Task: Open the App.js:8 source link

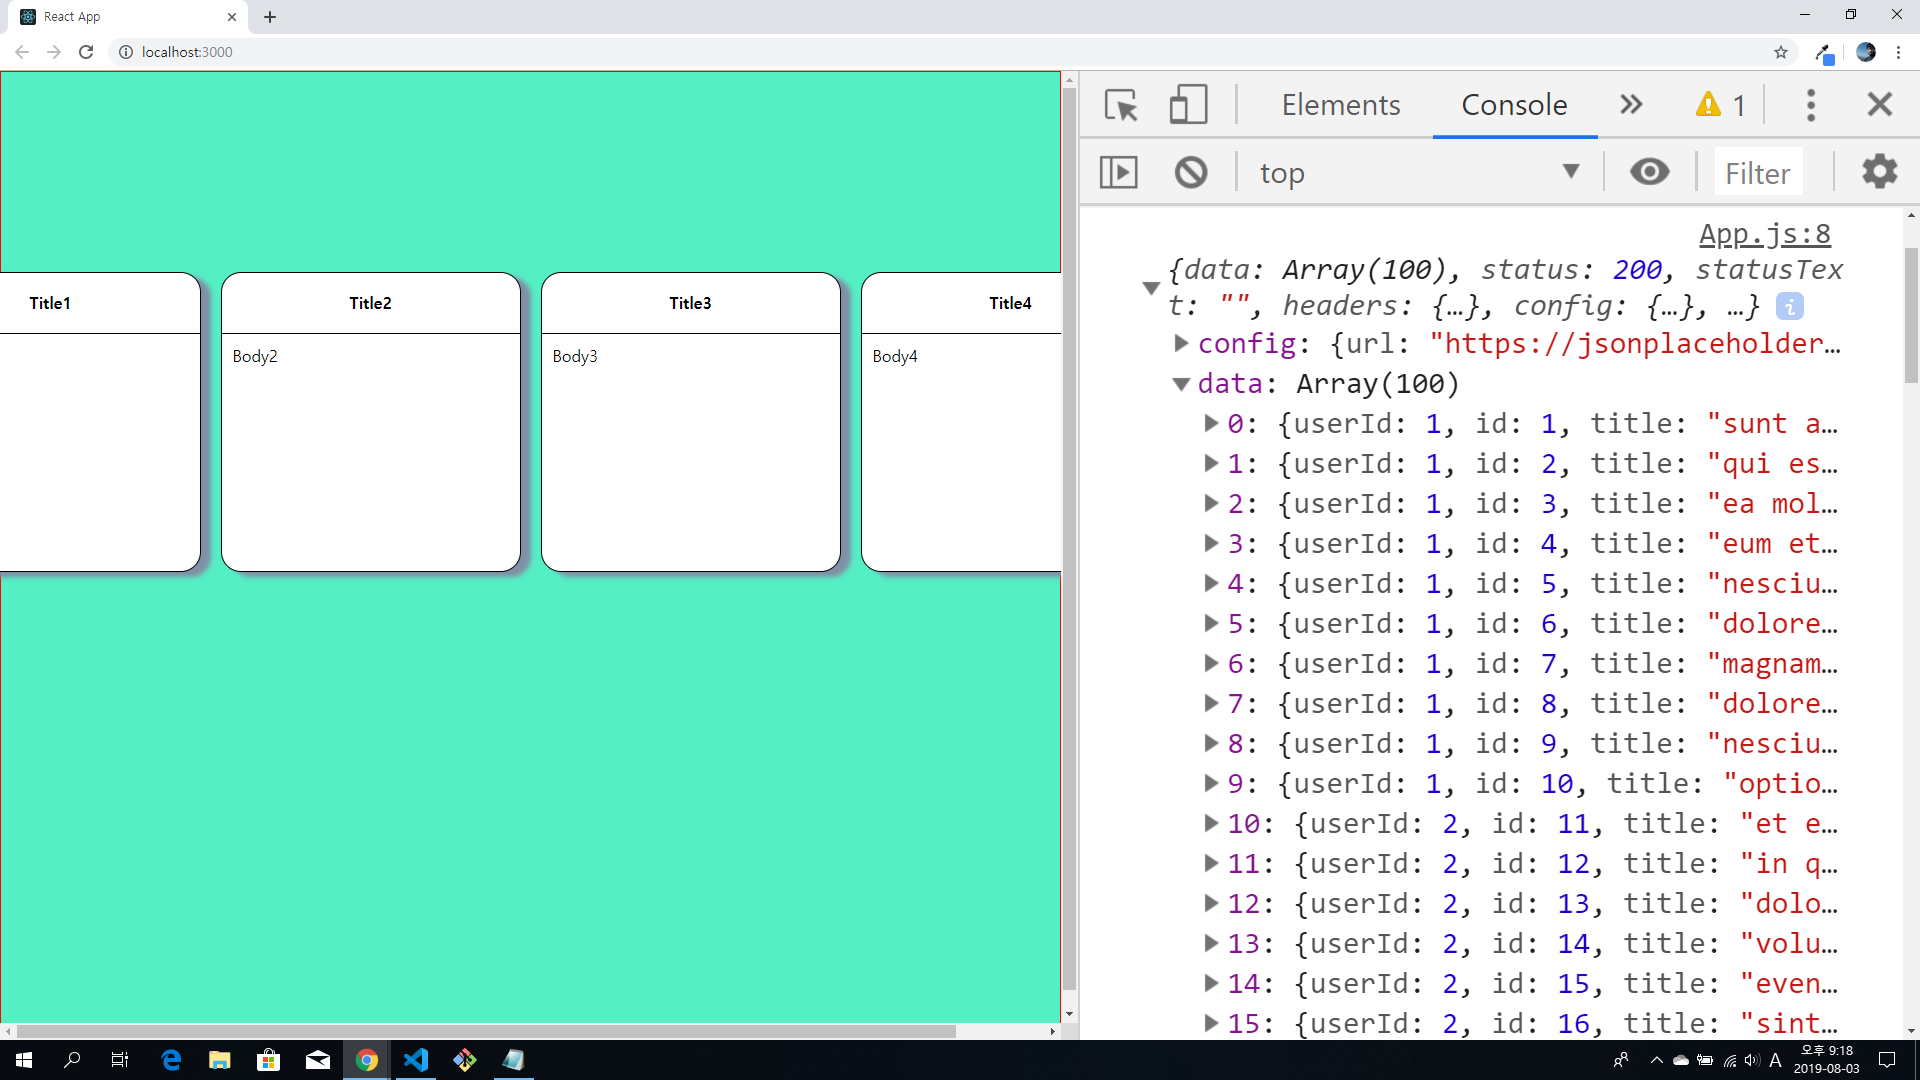Action: (x=1764, y=234)
